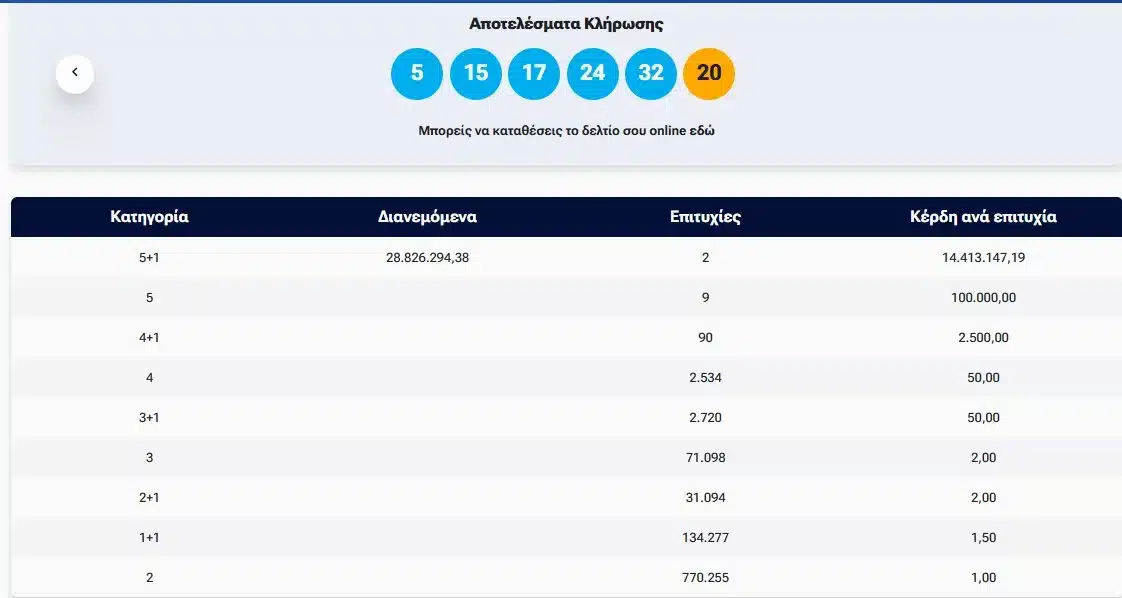Select the 4+1 category row label

tap(149, 338)
